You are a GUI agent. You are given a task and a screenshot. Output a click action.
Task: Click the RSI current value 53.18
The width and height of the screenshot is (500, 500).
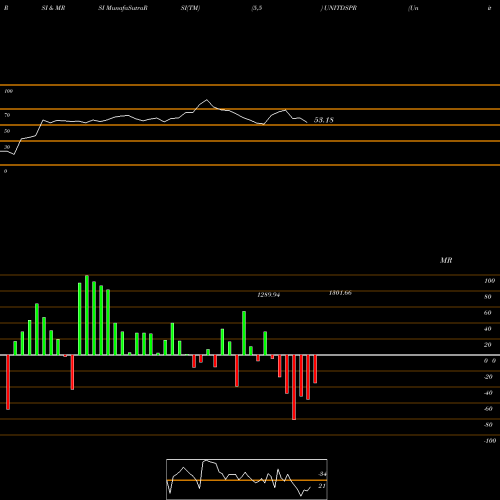click(324, 120)
